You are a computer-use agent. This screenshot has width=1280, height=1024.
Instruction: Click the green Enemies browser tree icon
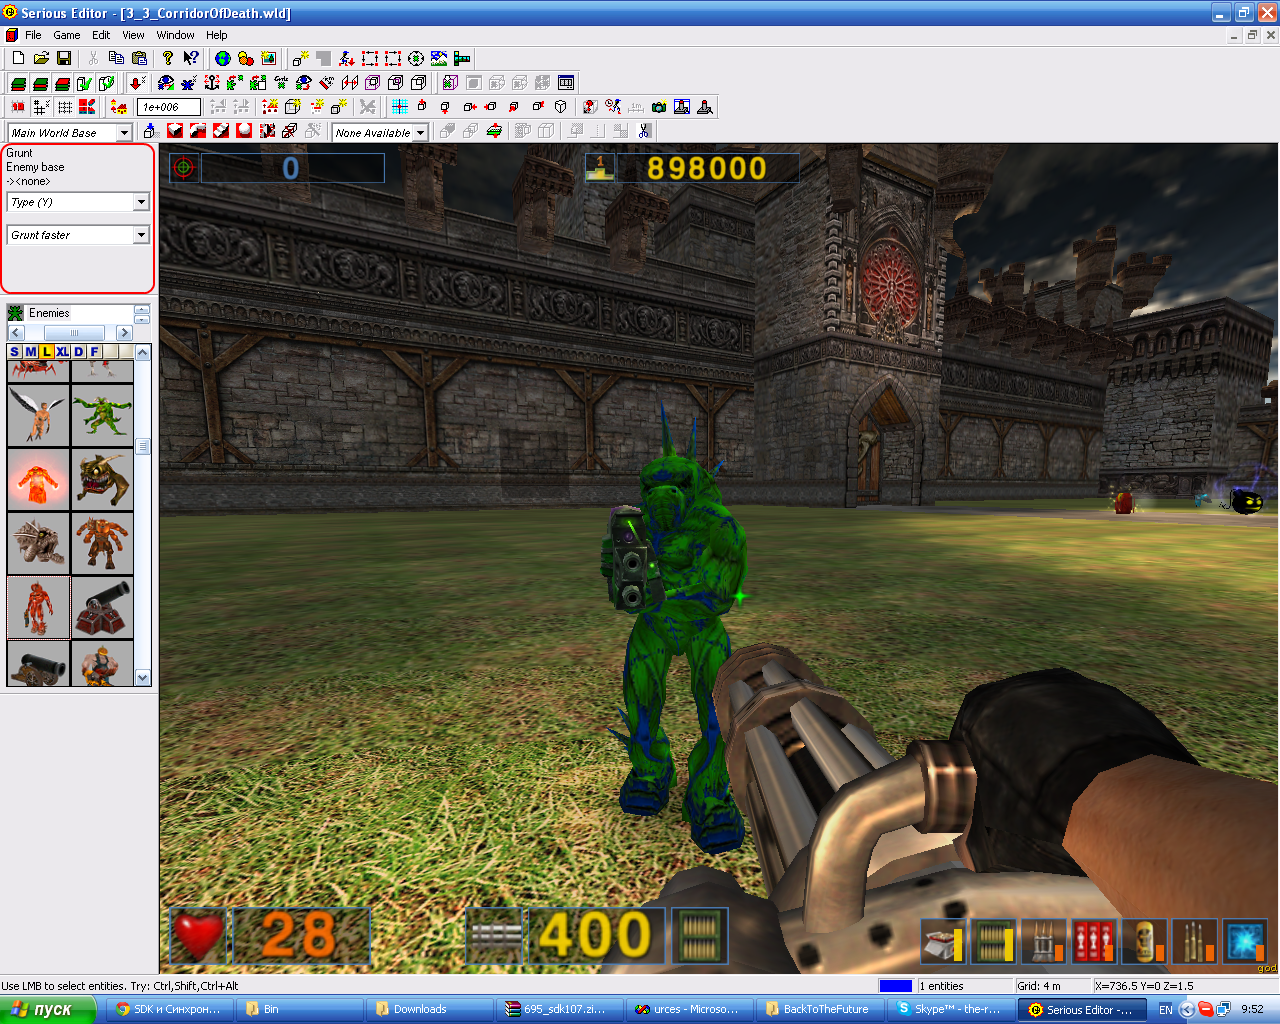point(16,313)
